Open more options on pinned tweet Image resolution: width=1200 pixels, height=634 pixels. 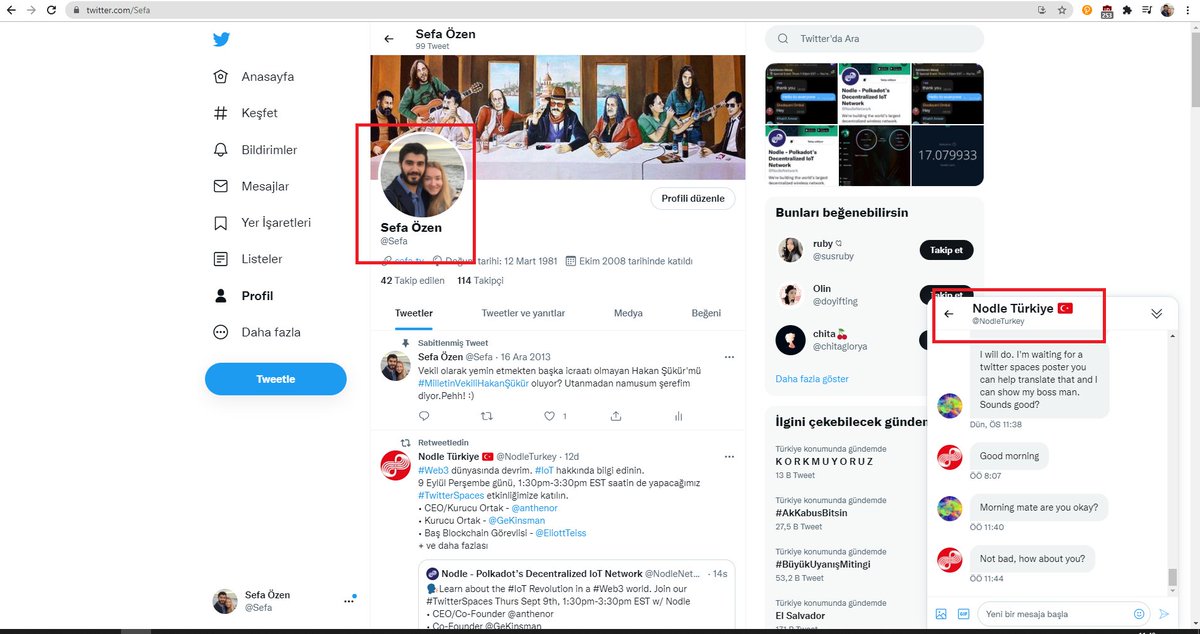point(729,357)
